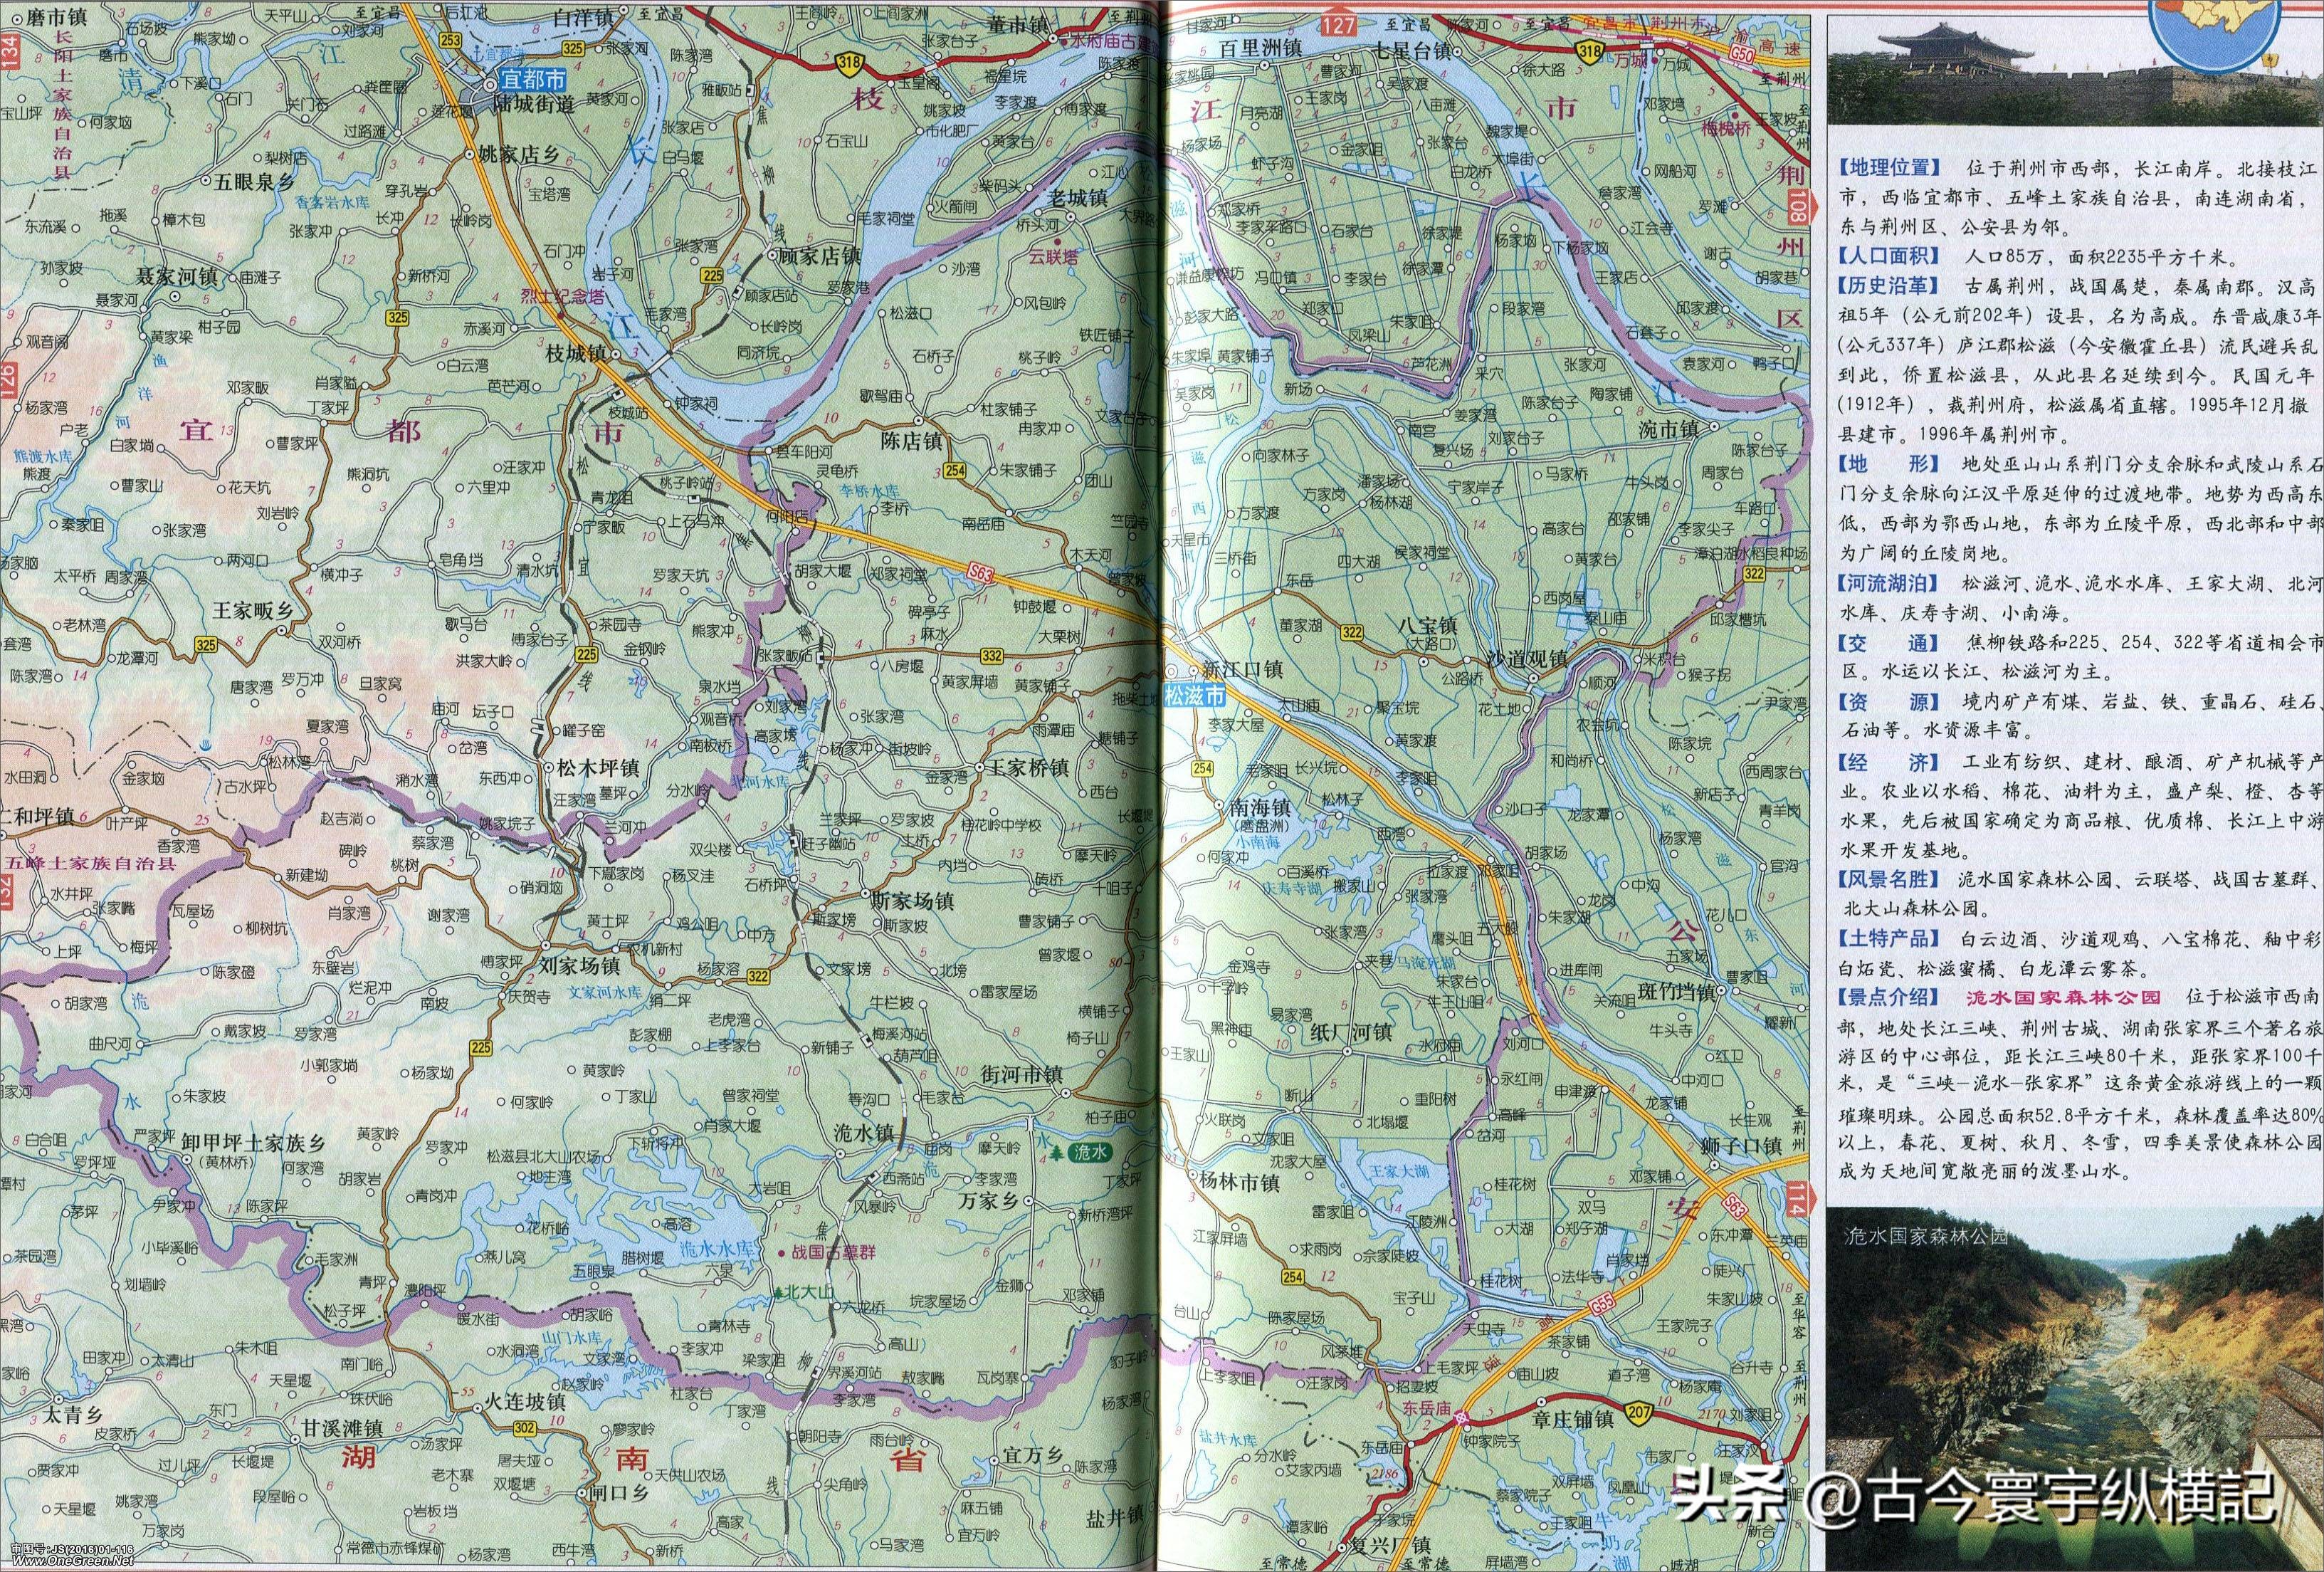Click the 302 road shield near 火连坡镇

(x=526, y=1428)
